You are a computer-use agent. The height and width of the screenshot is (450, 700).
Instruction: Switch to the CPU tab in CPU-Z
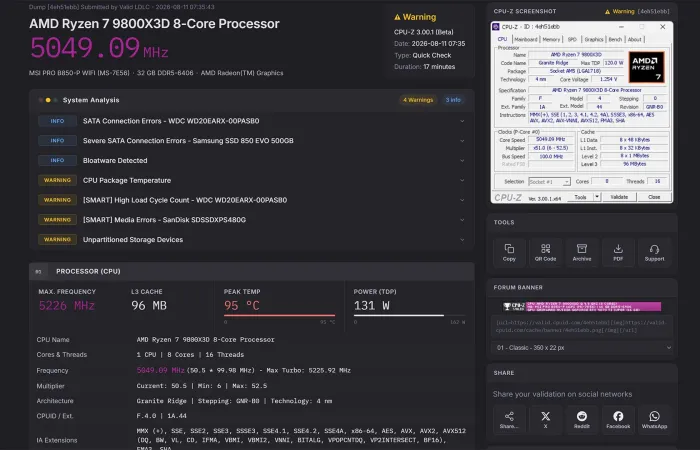(x=502, y=39)
